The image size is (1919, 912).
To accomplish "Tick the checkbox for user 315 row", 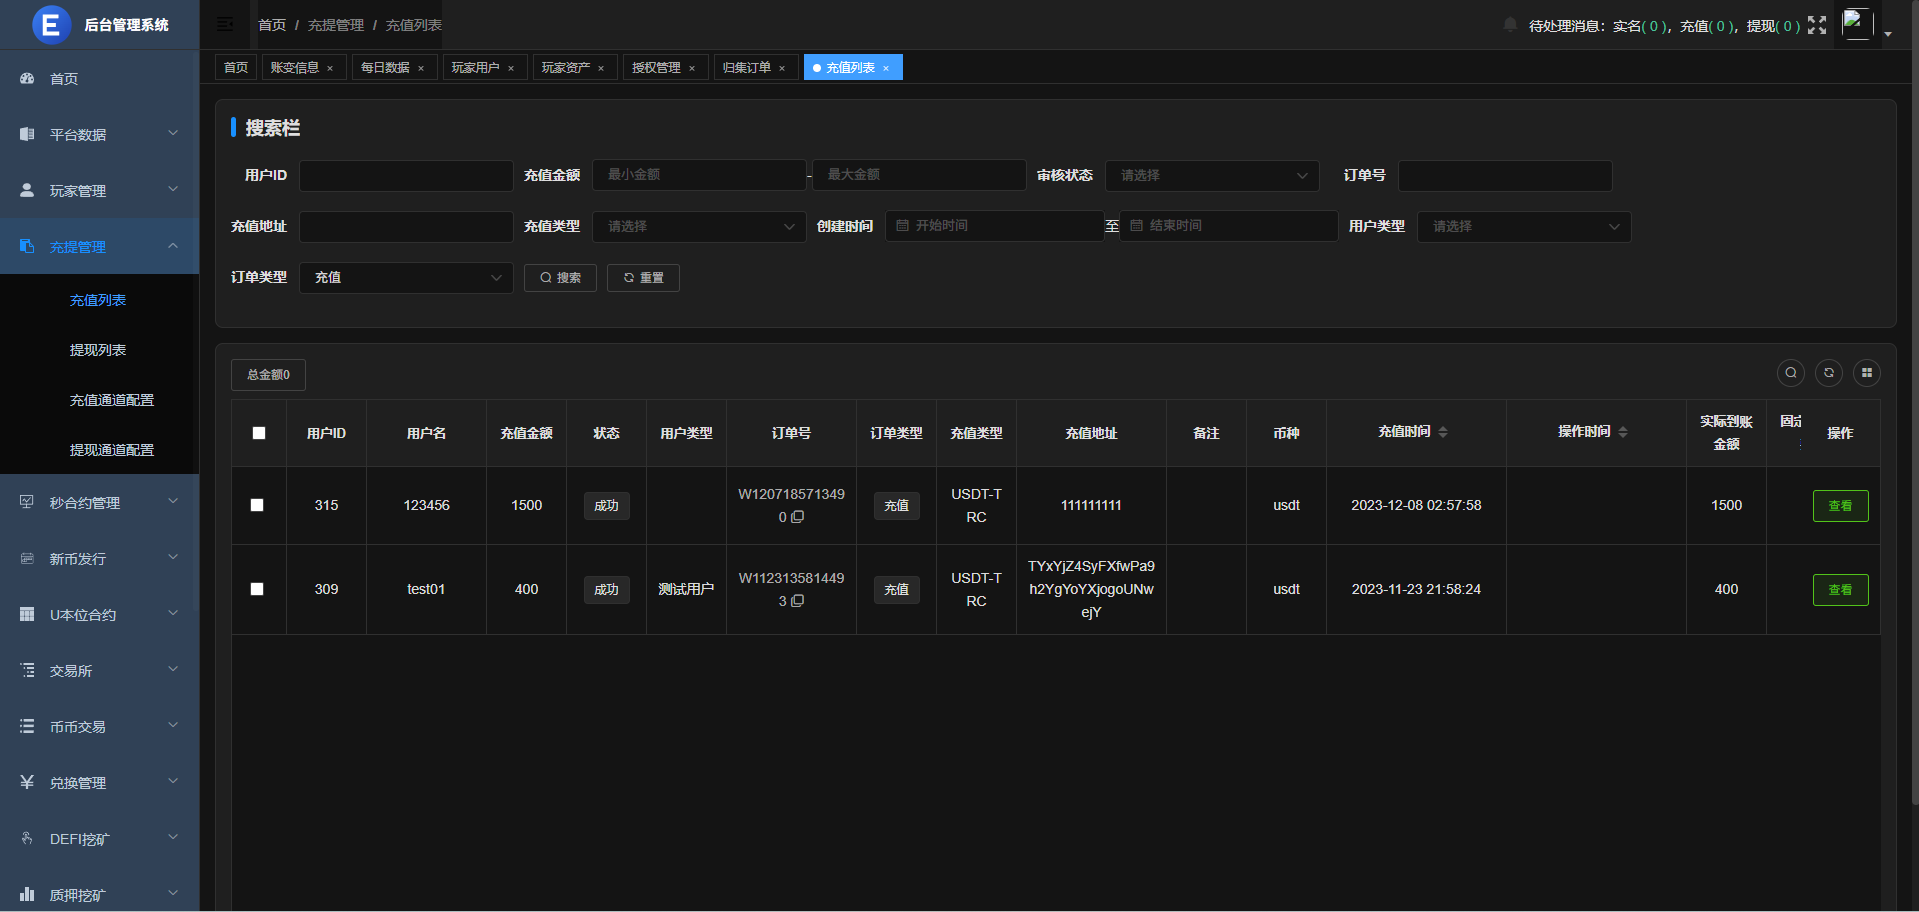I will tap(257, 505).
